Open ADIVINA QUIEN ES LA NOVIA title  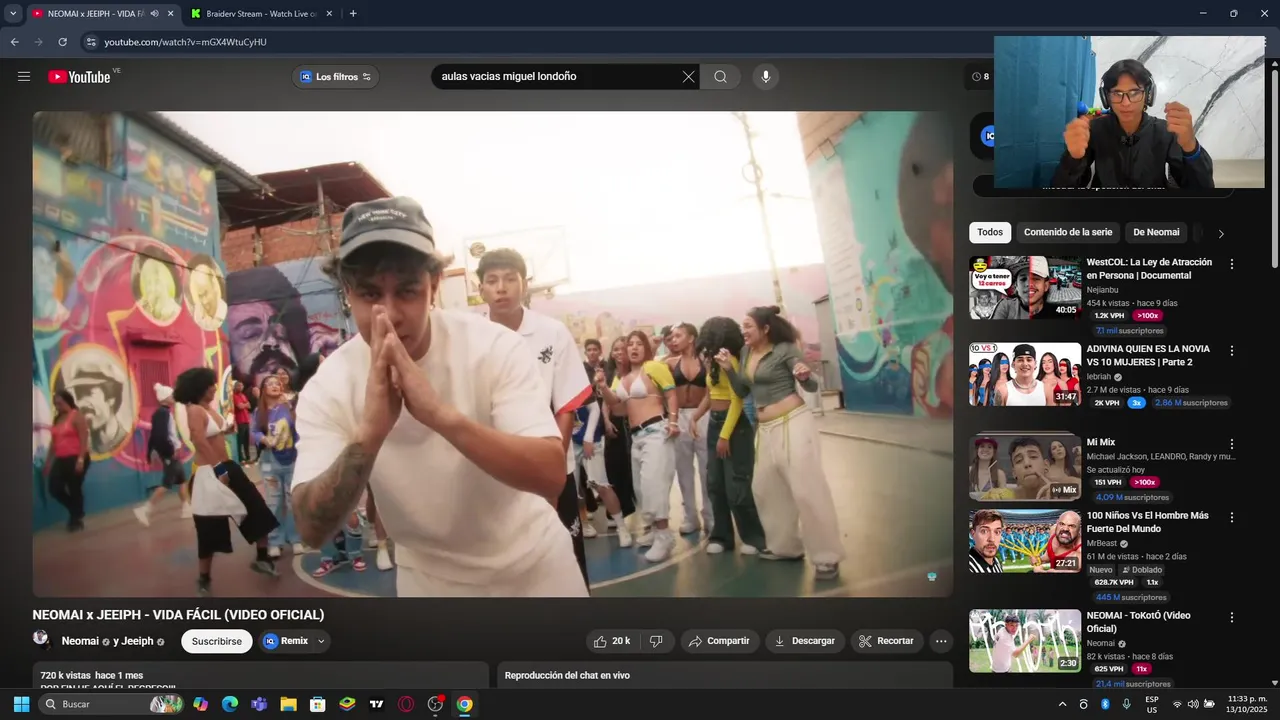click(x=1148, y=355)
